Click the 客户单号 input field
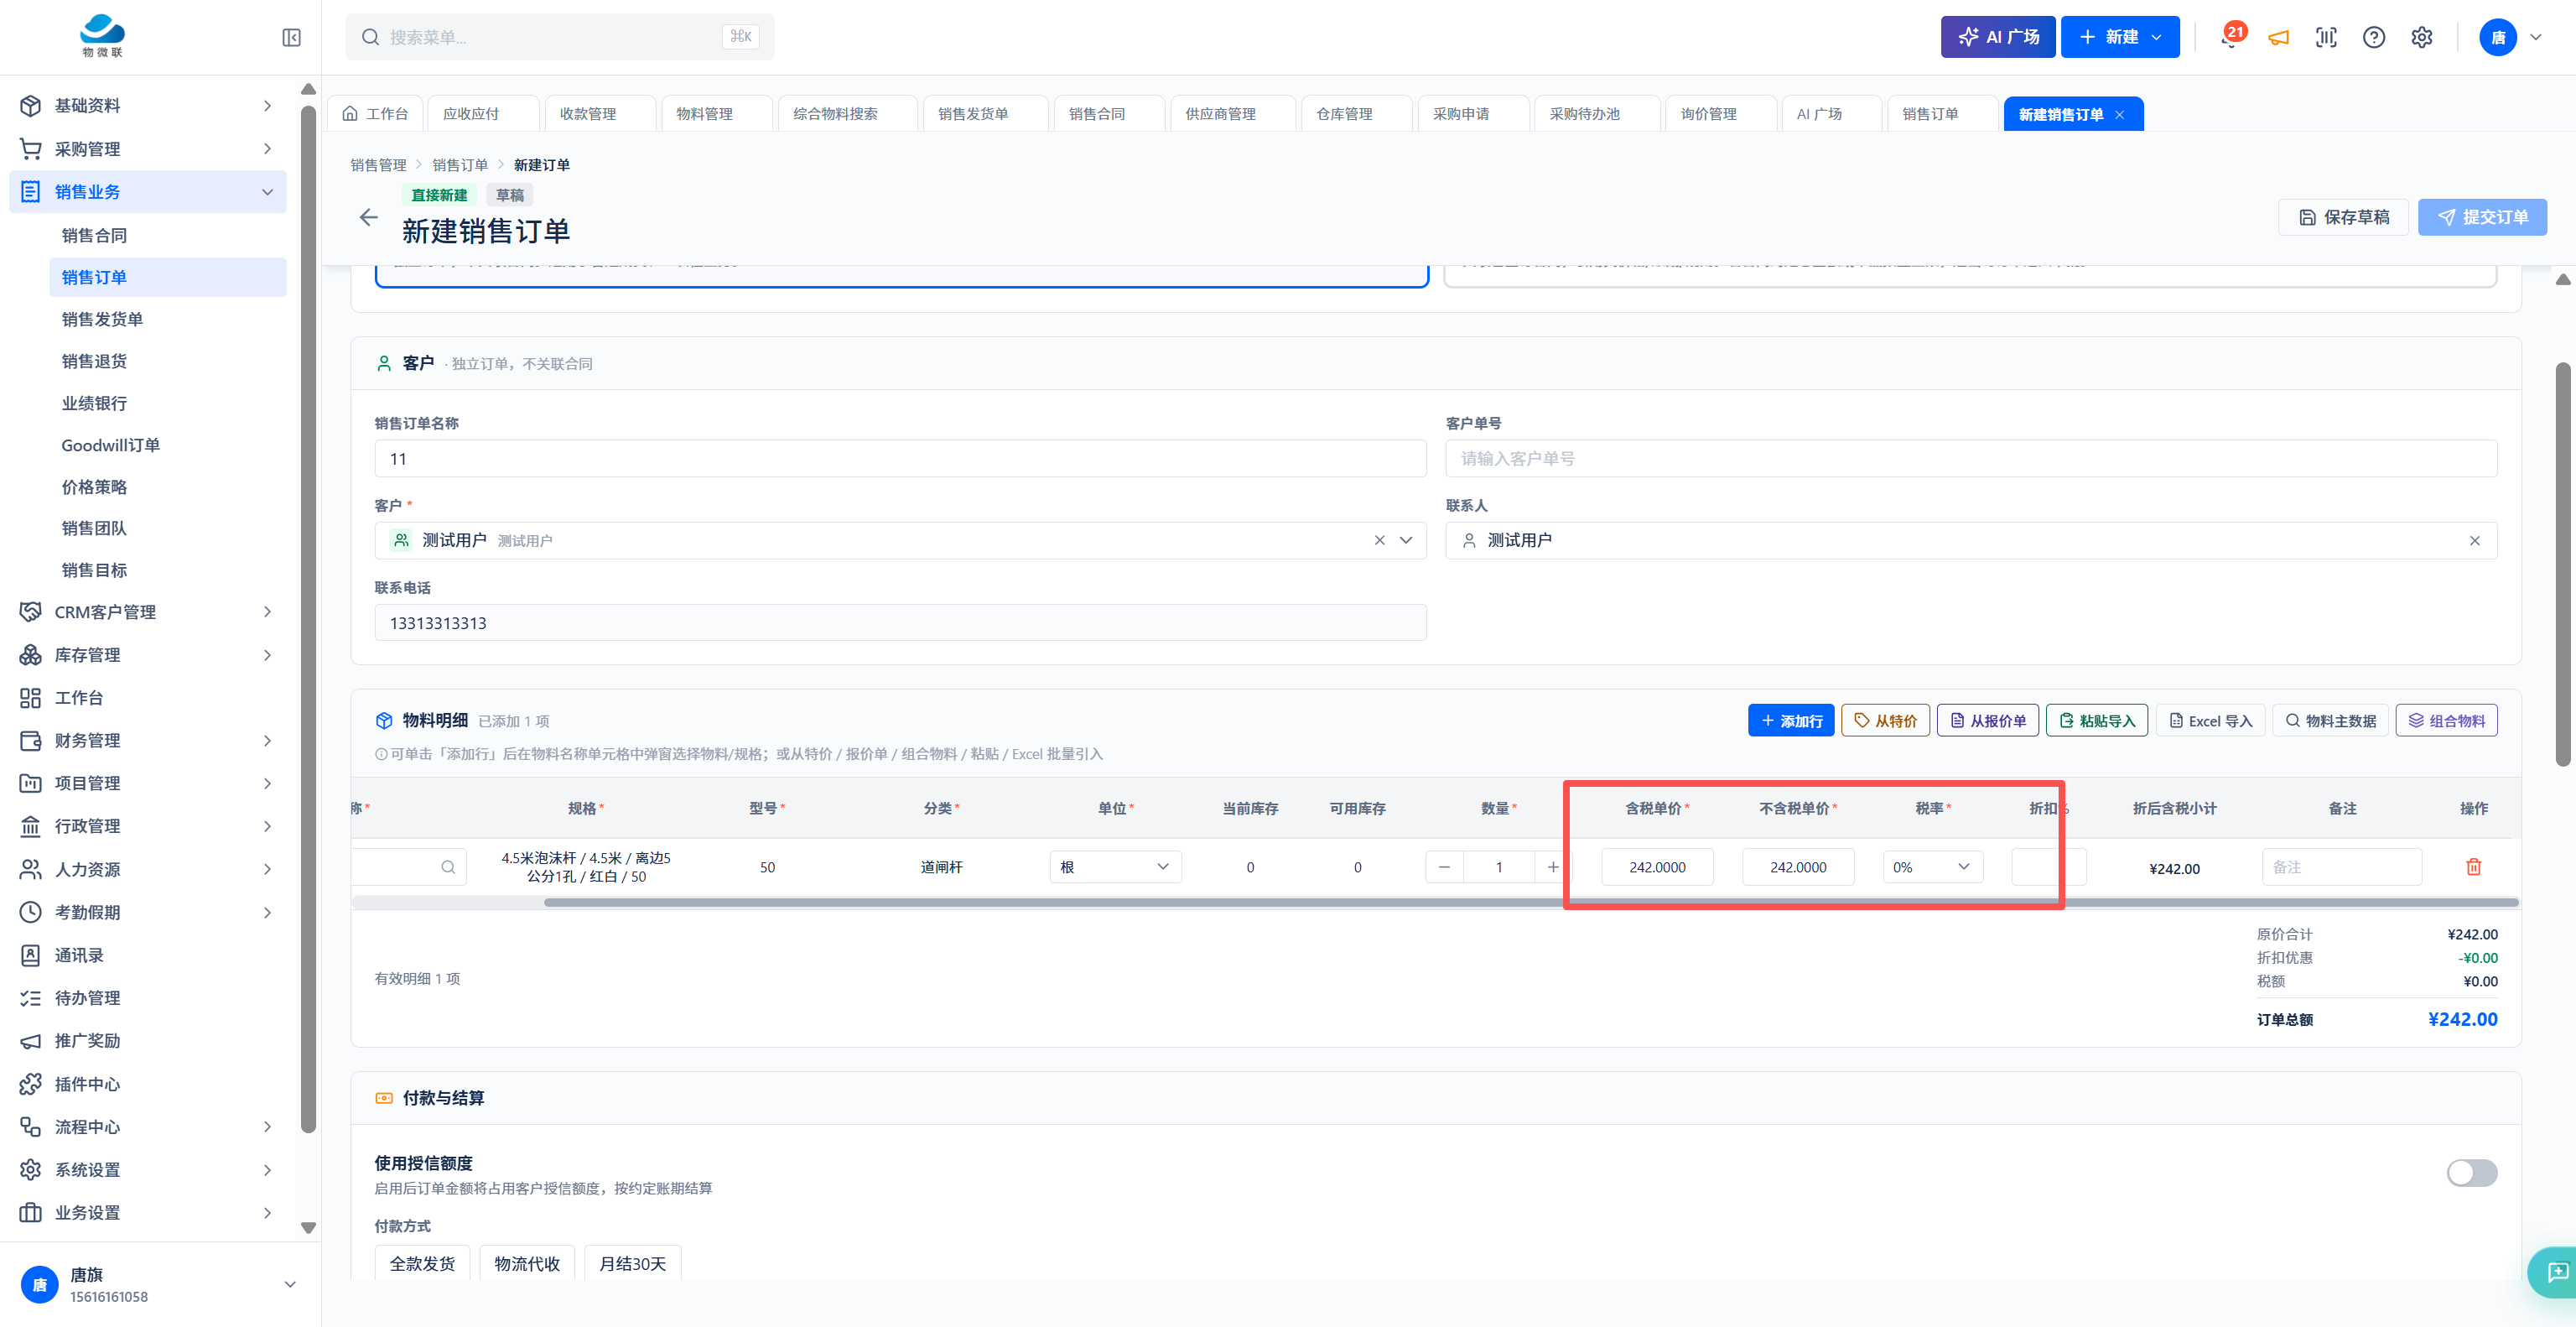The image size is (2576, 1327). click(x=1970, y=459)
